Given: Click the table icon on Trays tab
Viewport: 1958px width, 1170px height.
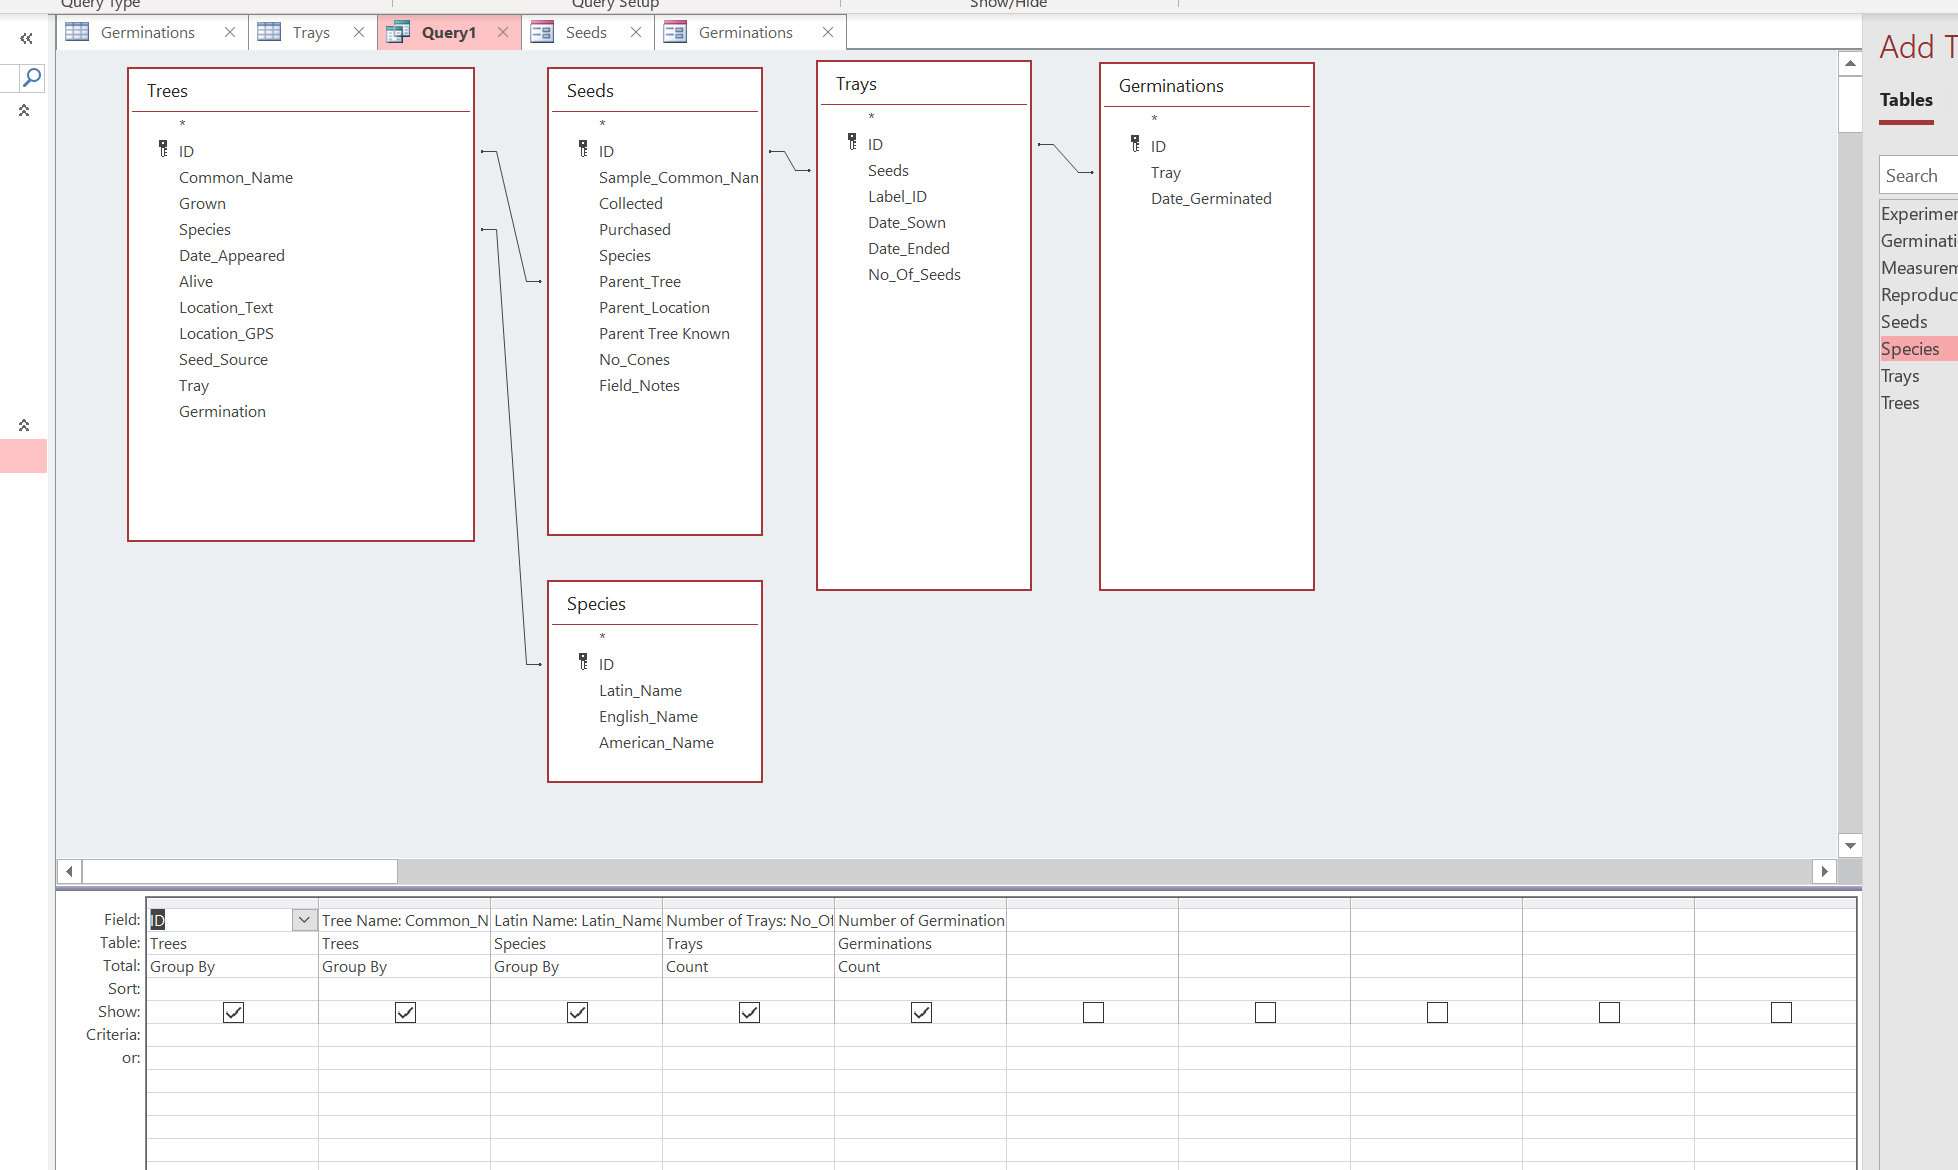Looking at the screenshot, I should tap(269, 32).
